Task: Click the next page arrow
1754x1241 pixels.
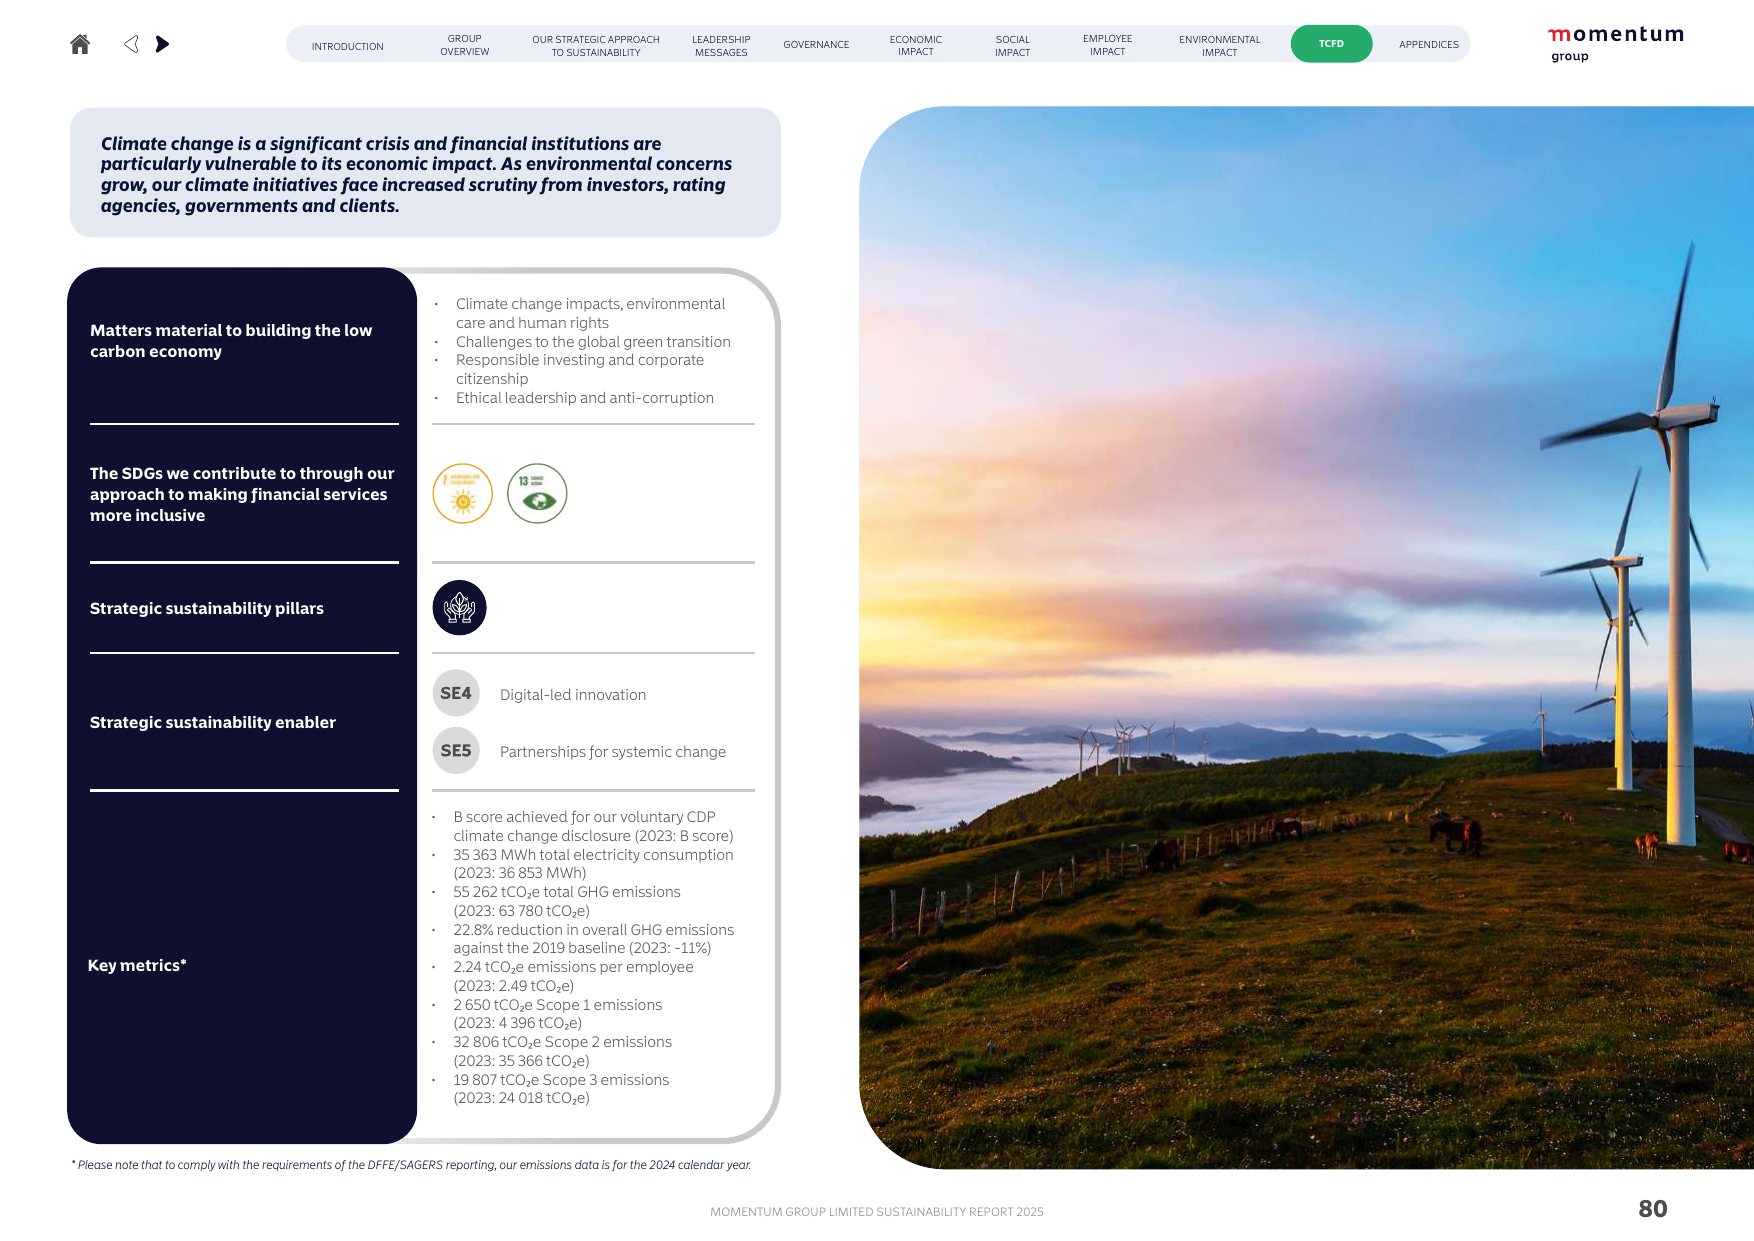Action: [162, 44]
